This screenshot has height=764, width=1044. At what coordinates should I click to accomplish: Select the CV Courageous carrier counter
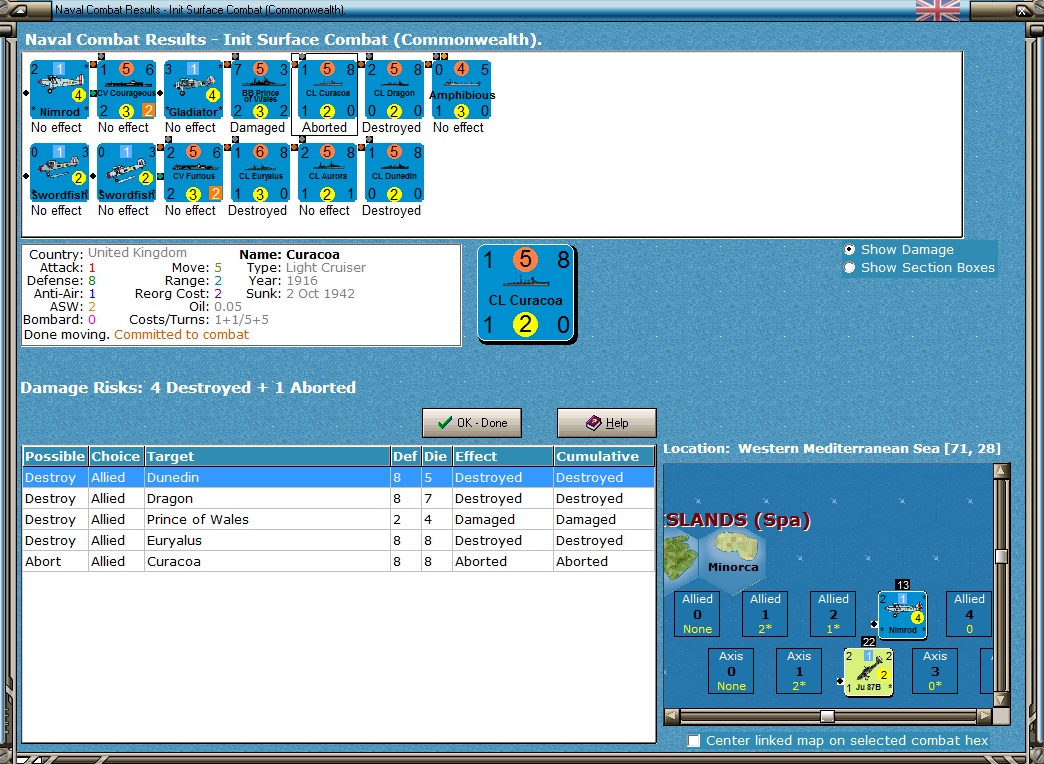point(127,90)
